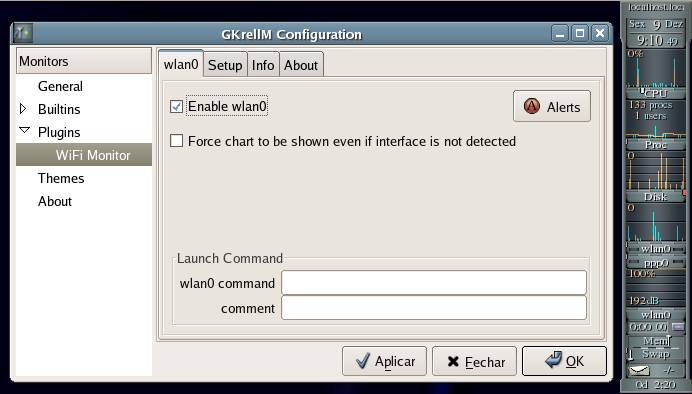Disable the Enable wlan0 checkbox
This screenshot has height=394, width=692.
(x=177, y=106)
